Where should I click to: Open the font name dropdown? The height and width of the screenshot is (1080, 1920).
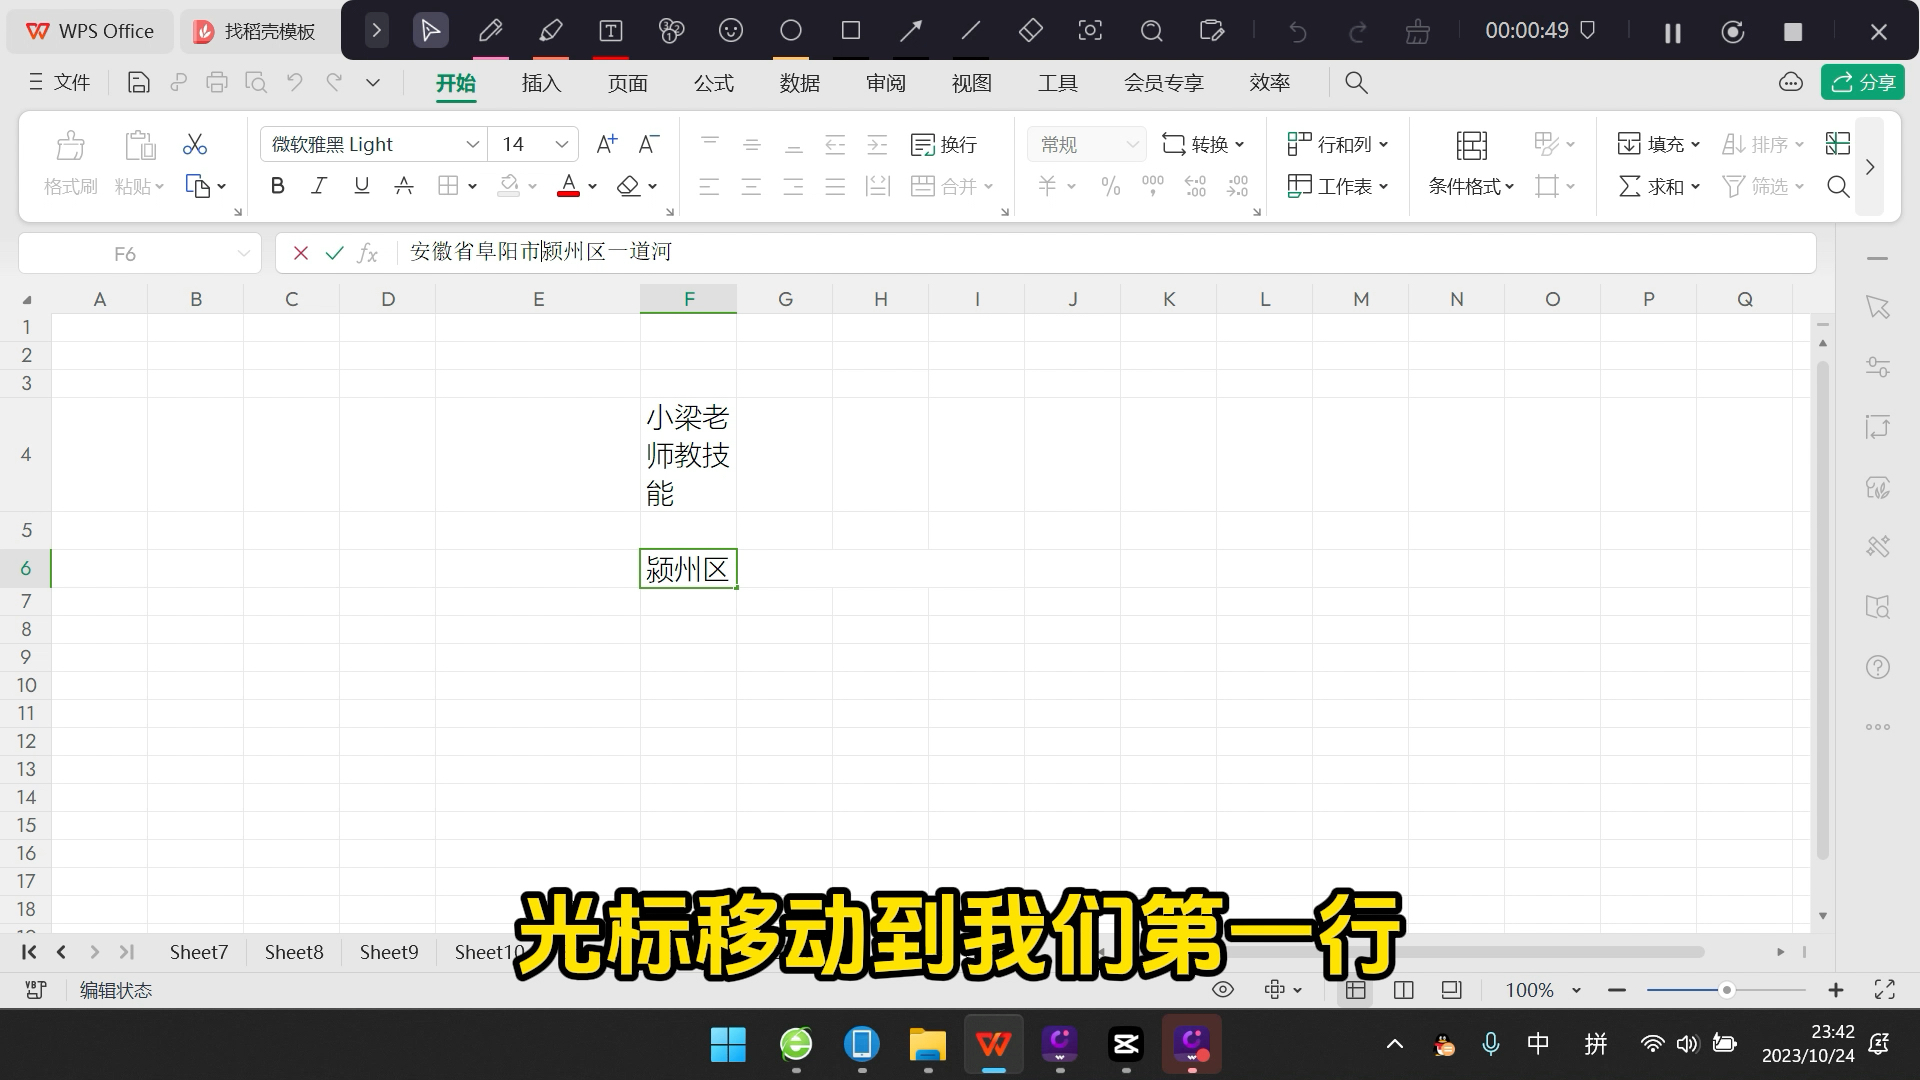(x=471, y=144)
